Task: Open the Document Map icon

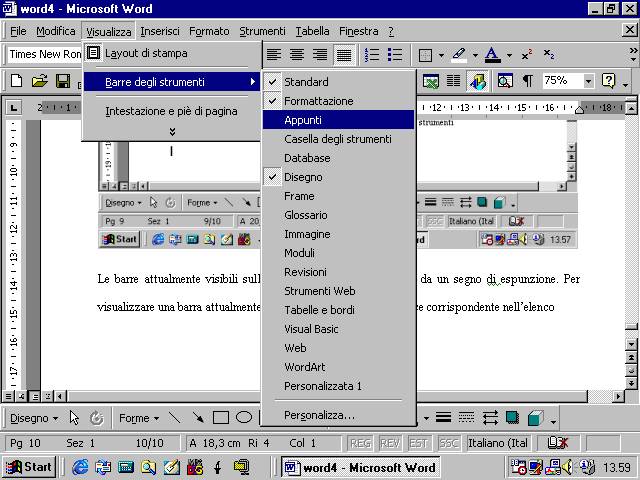Action: (x=505, y=81)
